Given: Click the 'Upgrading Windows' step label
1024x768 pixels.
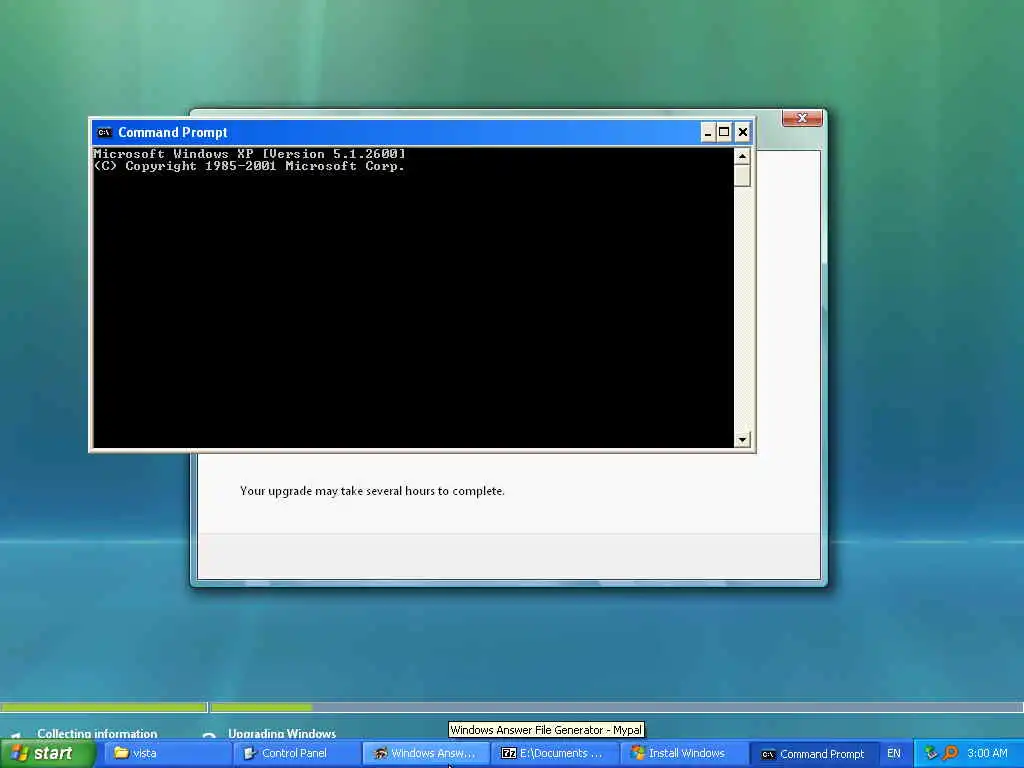Looking at the screenshot, I should point(282,733).
